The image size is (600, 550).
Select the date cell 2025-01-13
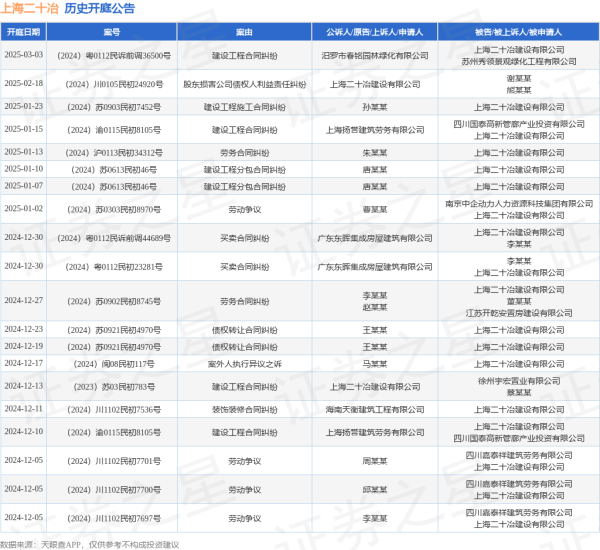point(23,152)
